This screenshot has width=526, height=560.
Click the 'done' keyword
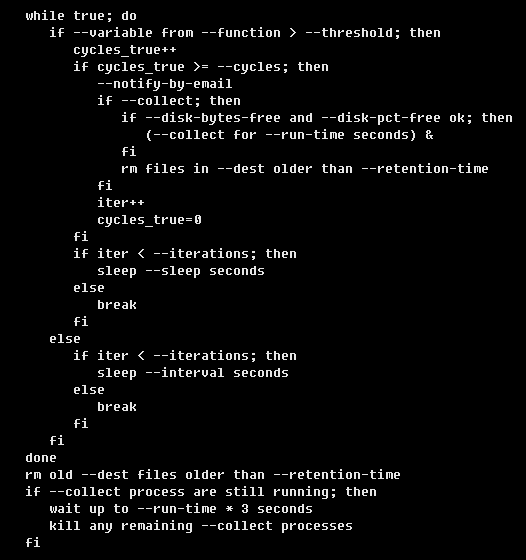41,458
